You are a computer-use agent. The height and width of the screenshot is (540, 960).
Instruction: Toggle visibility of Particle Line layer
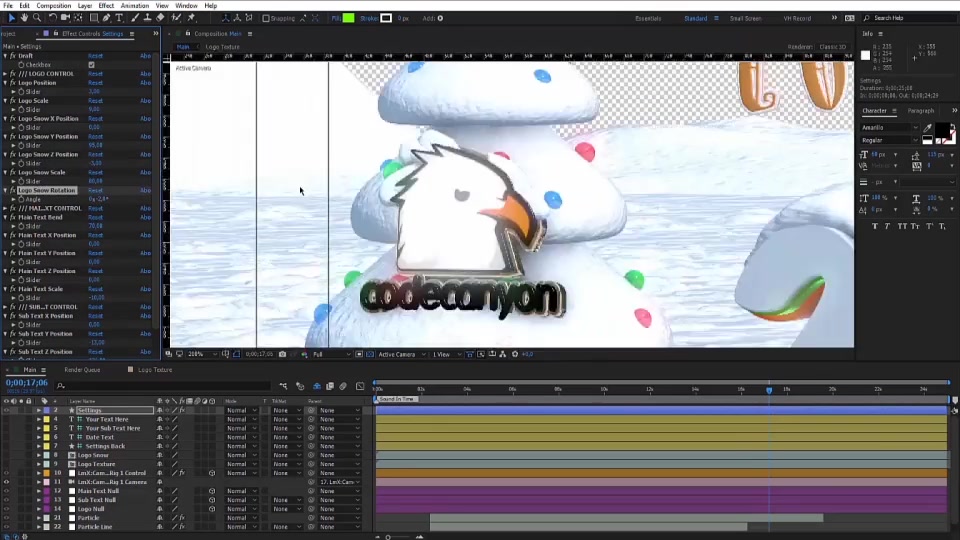click(x=6, y=527)
